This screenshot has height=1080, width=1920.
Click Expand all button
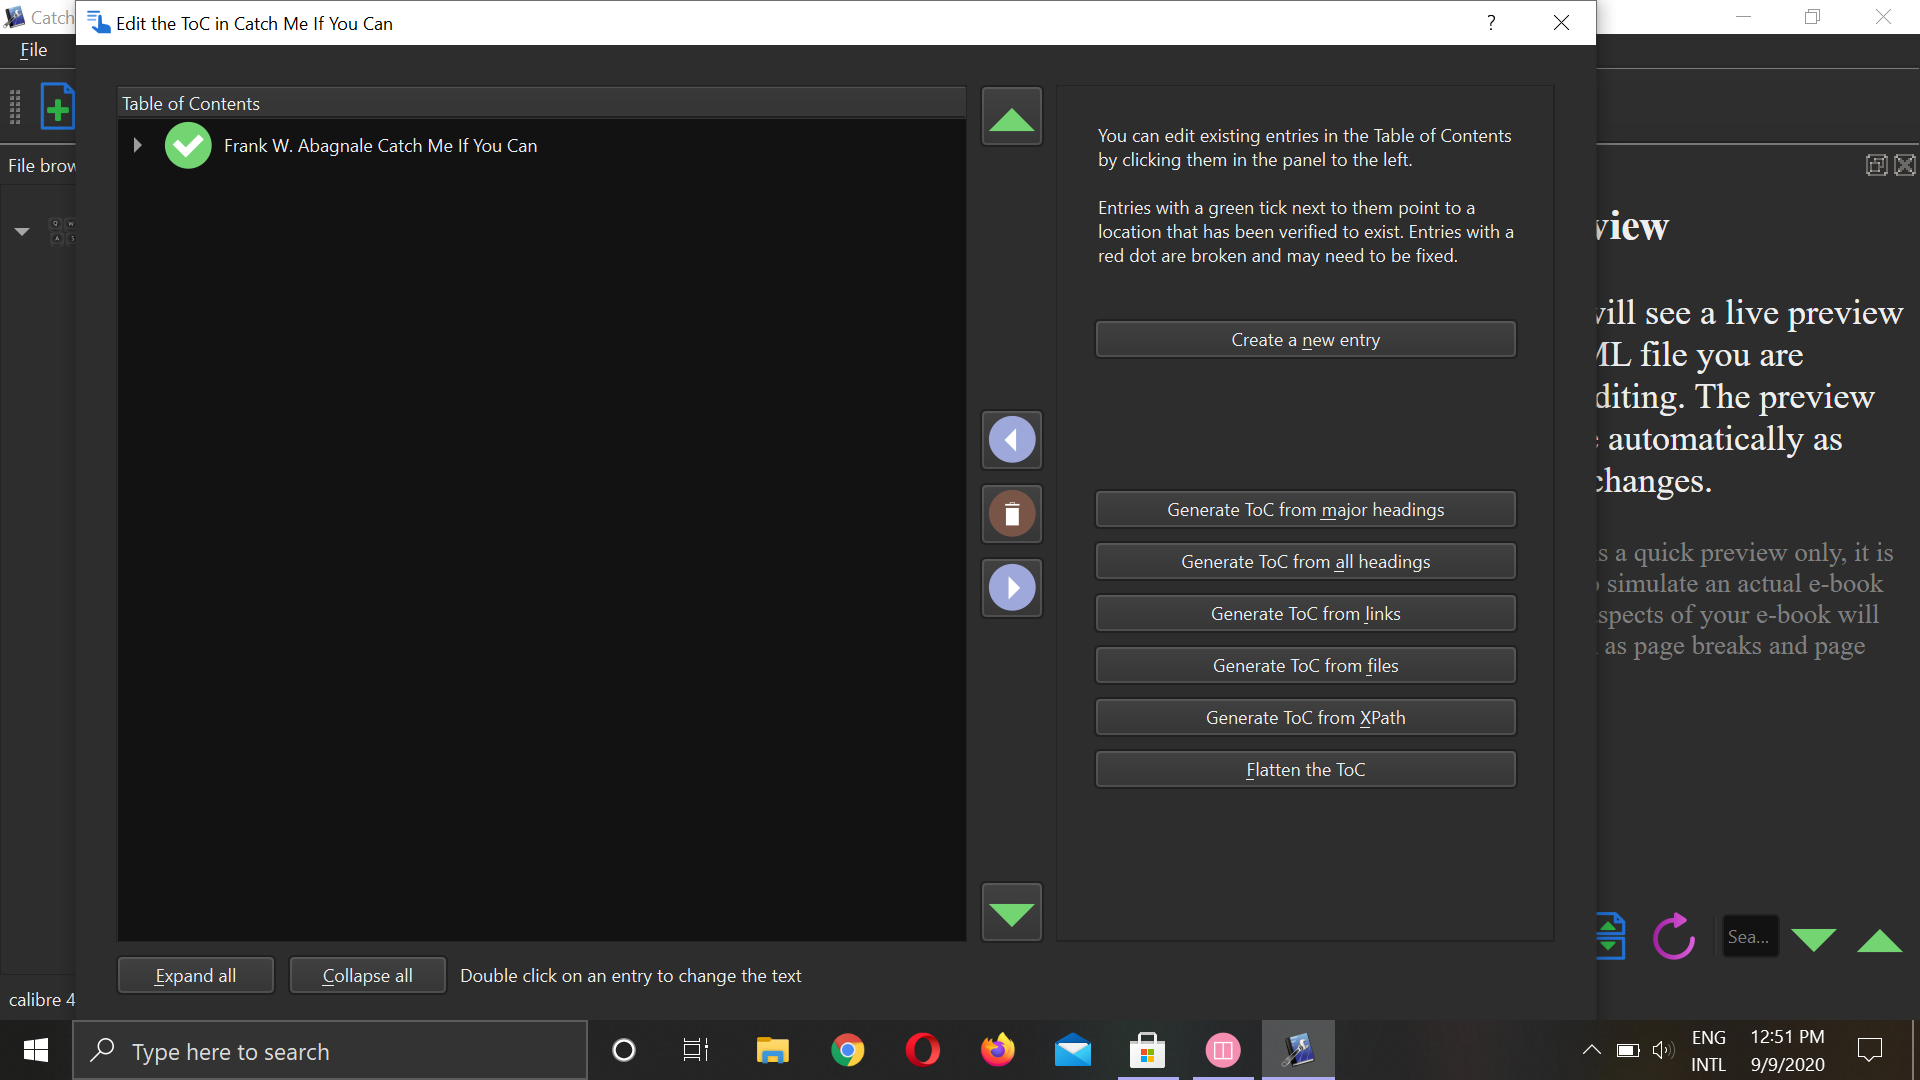[x=195, y=976]
